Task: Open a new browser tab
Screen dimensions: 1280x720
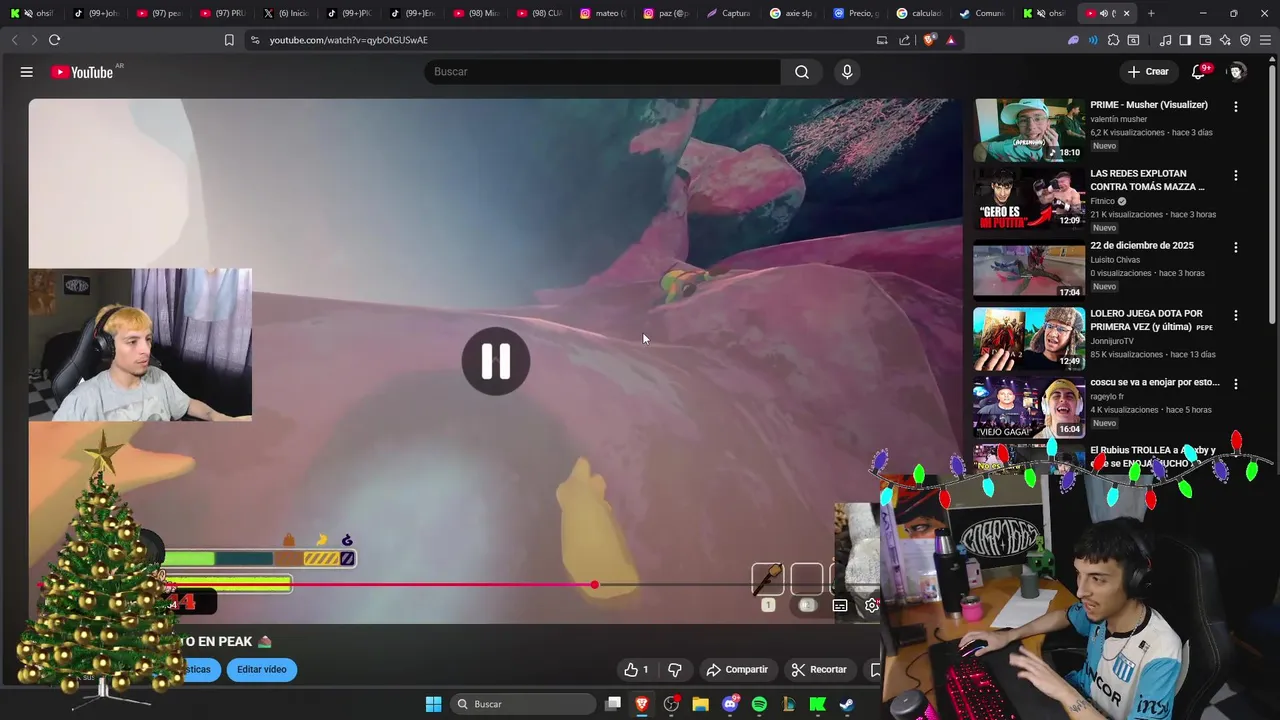Action: 1151,13
